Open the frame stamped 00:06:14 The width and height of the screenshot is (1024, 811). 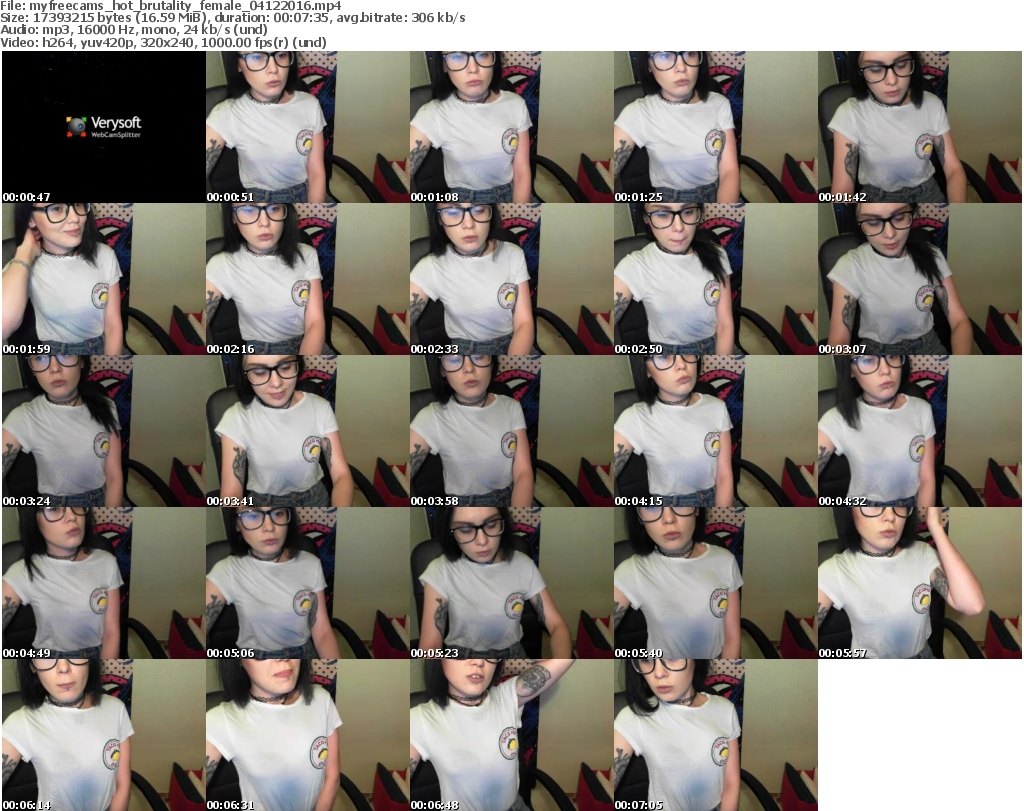pyautogui.click(x=104, y=735)
